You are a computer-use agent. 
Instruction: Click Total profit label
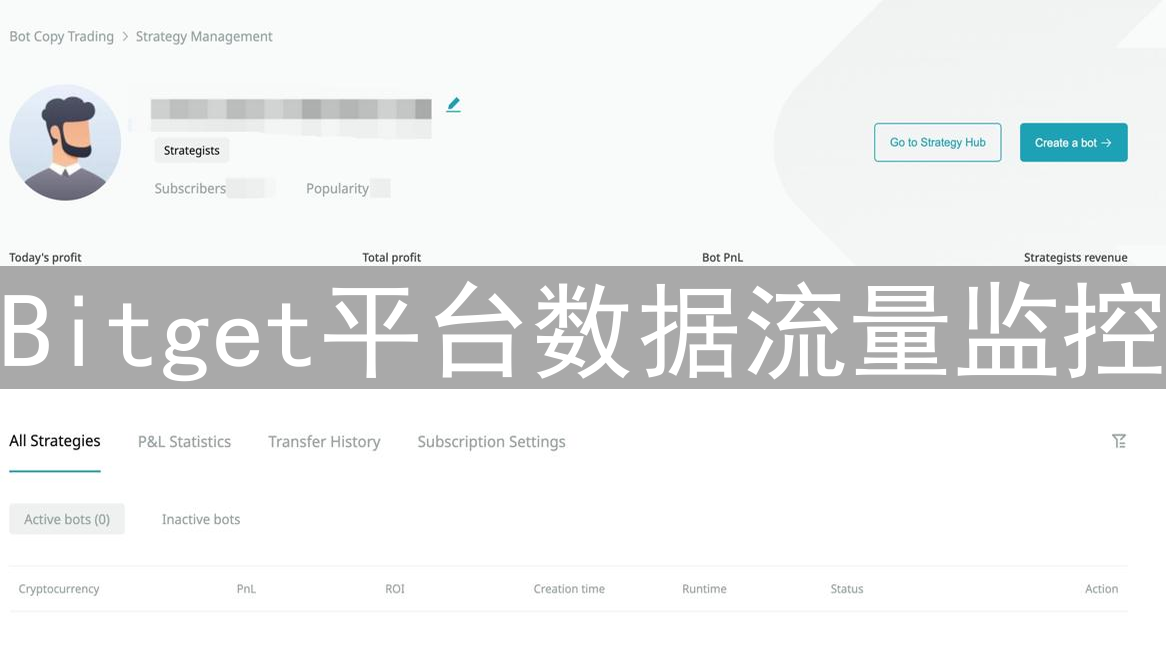tap(391, 257)
